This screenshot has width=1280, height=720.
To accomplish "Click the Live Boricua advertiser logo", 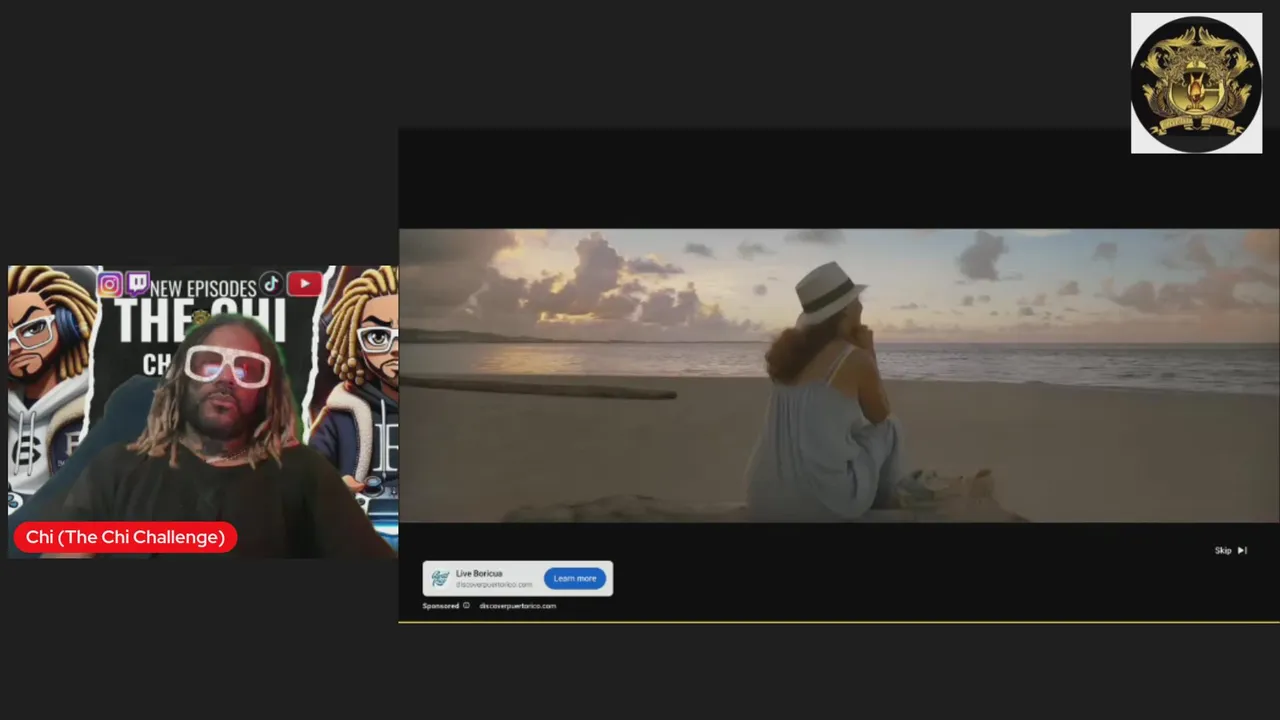I will (x=440, y=578).
